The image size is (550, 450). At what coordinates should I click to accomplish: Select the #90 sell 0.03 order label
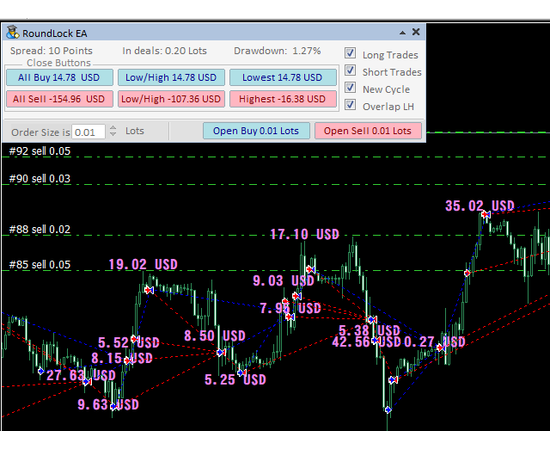tap(40, 179)
